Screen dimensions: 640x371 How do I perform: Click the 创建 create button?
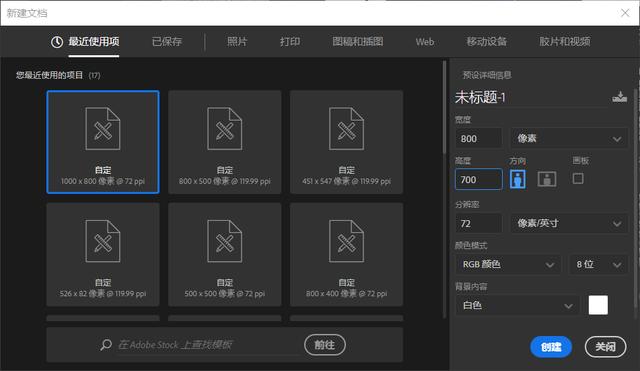coord(551,347)
